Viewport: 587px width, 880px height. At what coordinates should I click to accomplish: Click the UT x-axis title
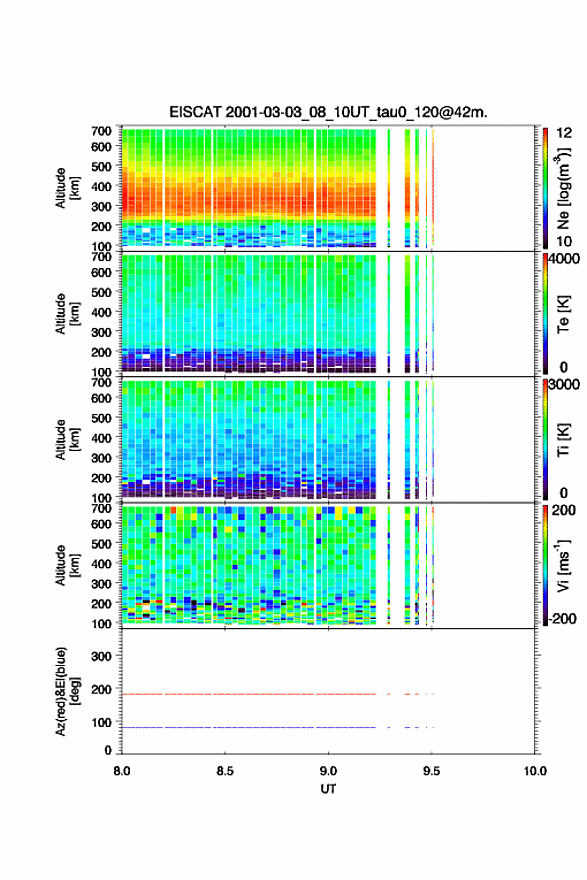[328, 789]
